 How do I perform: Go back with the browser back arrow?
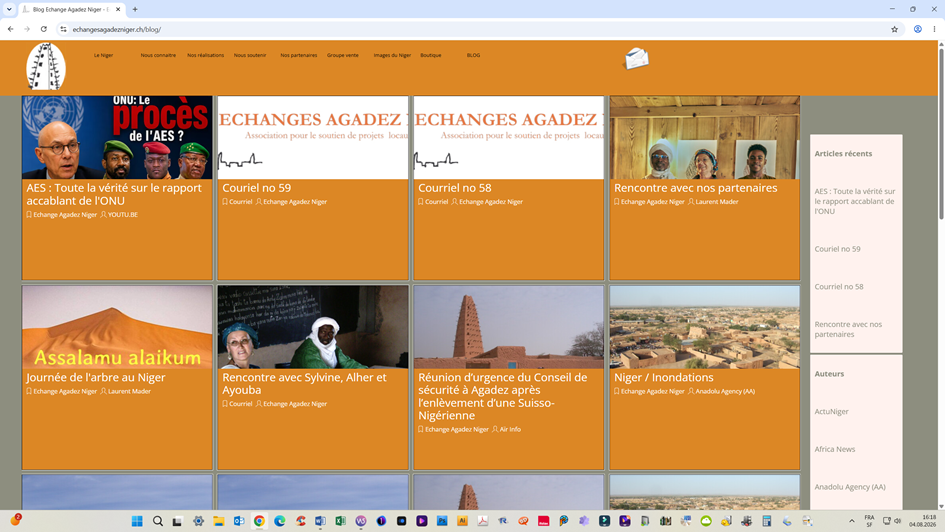pyautogui.click(x=10, y=29)
